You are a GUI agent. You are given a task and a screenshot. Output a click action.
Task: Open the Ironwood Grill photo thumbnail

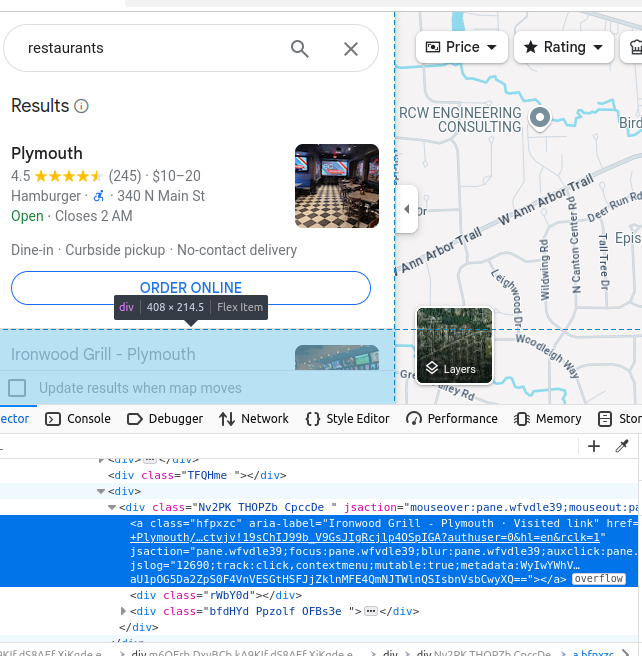tap(337, 357)
